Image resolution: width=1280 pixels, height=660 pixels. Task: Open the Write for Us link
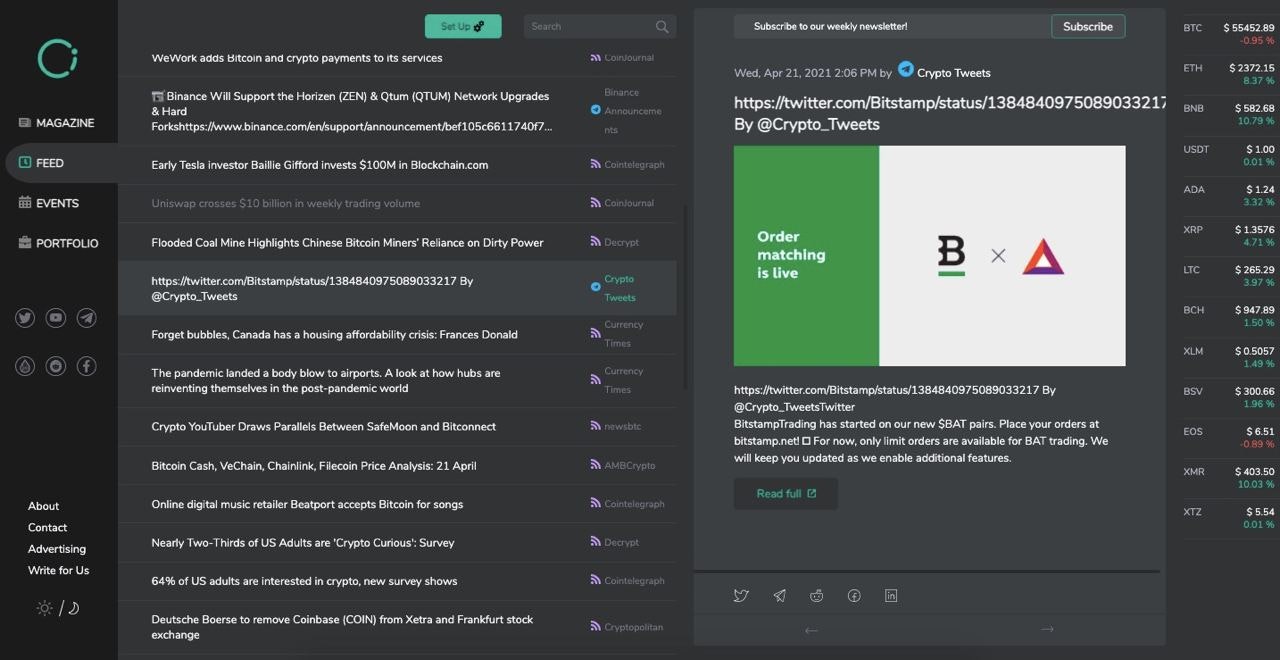tap(58, 570)
